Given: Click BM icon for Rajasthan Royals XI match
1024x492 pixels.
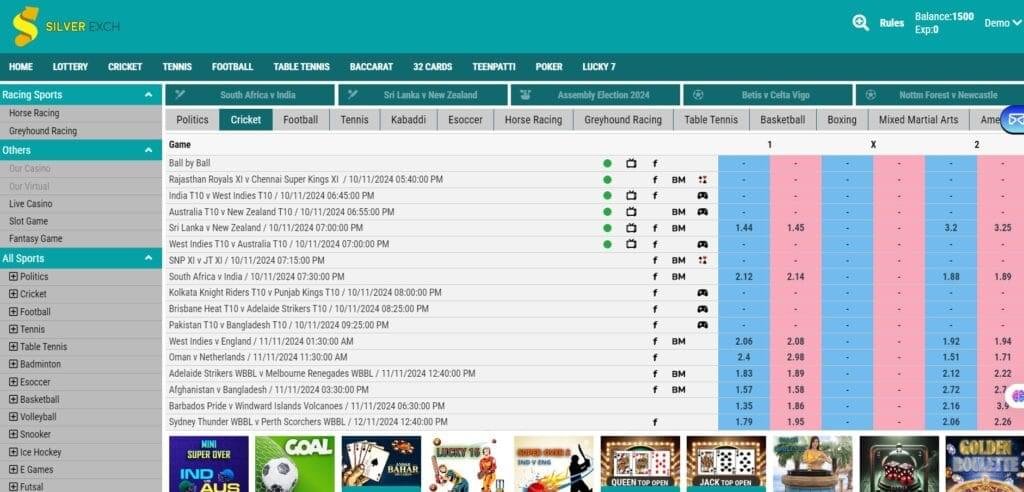Looking at the screenshot, I should [x=679, y=180].
